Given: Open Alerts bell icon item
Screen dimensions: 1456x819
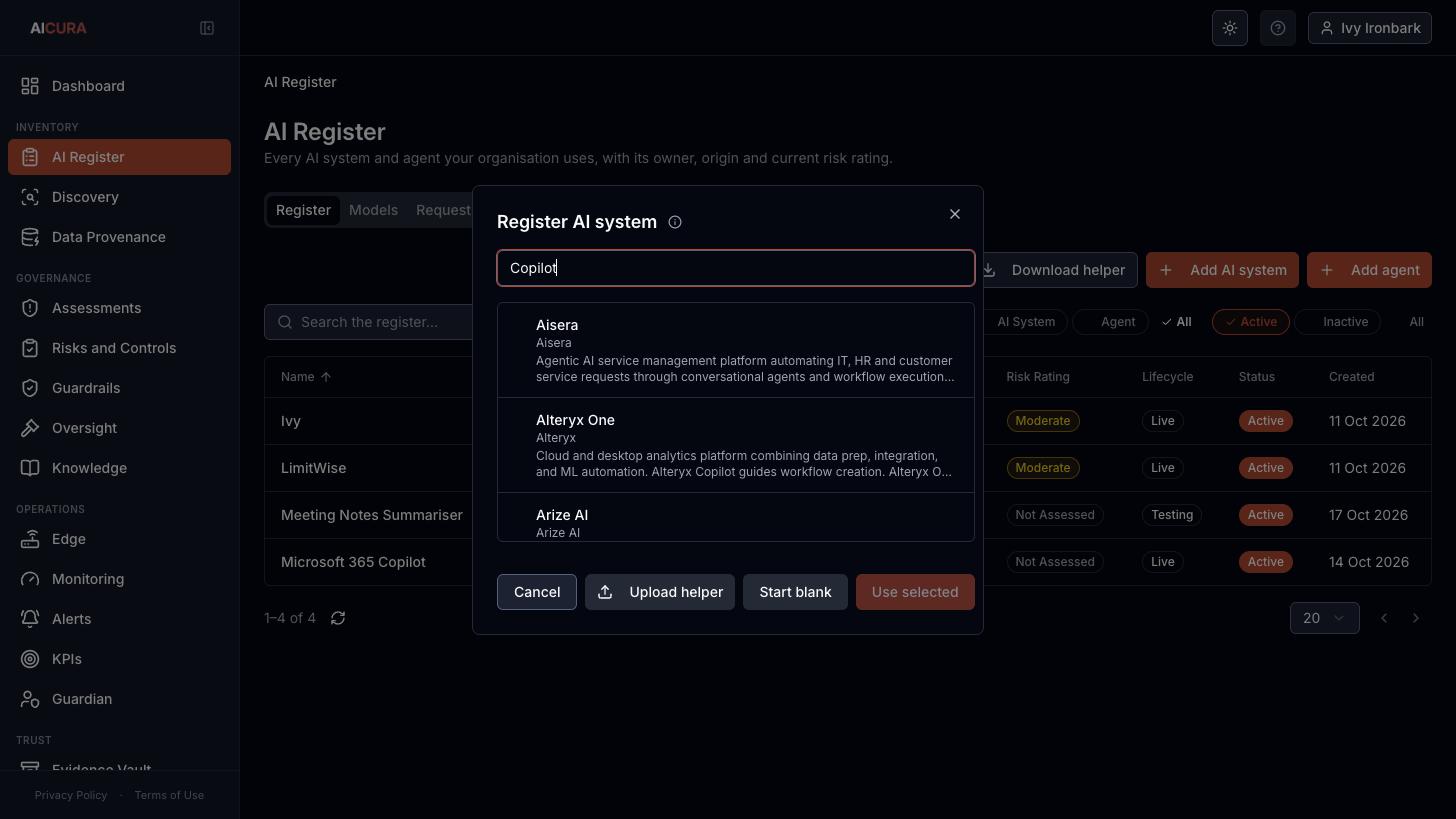Looking at the screenshot, I should pyautogui.click(x=119, y=619).
